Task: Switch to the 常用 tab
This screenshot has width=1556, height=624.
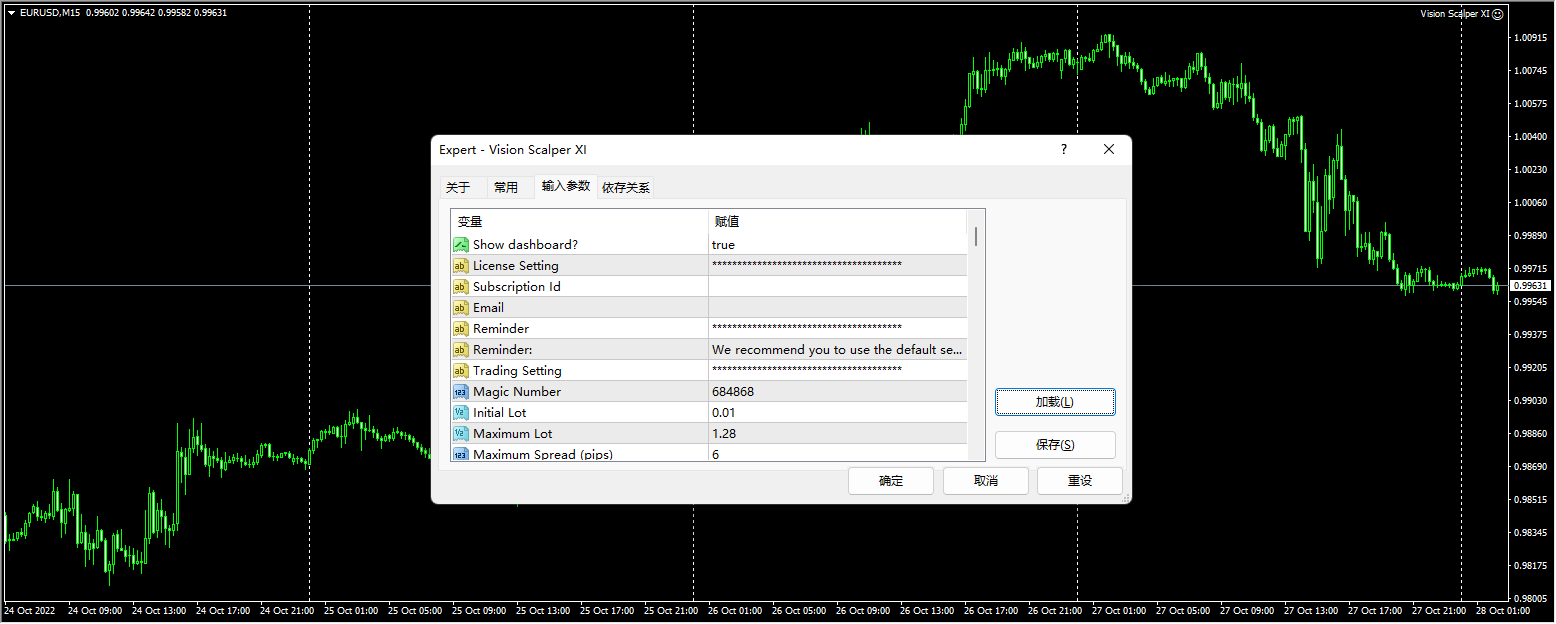Action: (507, 186)
